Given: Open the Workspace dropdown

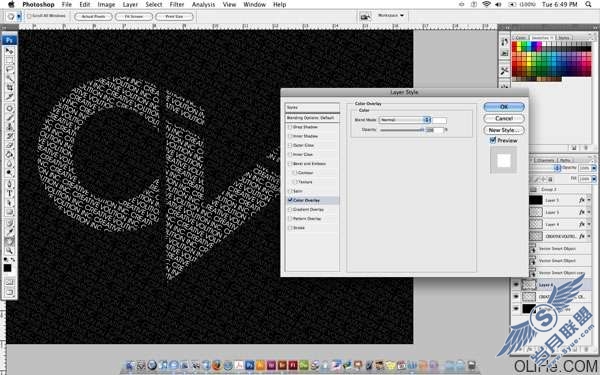Looking at the screenshot, I should 391,16.
